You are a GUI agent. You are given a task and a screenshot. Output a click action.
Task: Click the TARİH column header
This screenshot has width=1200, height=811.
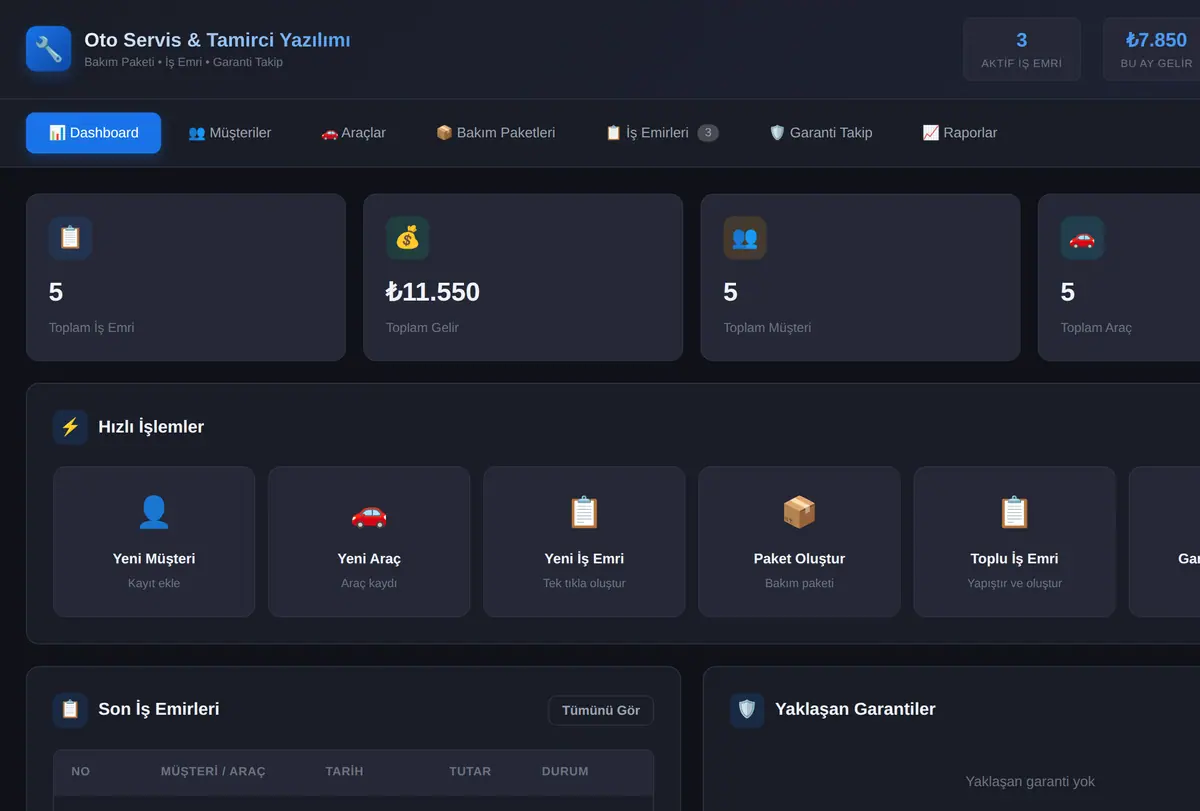[x=344, y=772]
